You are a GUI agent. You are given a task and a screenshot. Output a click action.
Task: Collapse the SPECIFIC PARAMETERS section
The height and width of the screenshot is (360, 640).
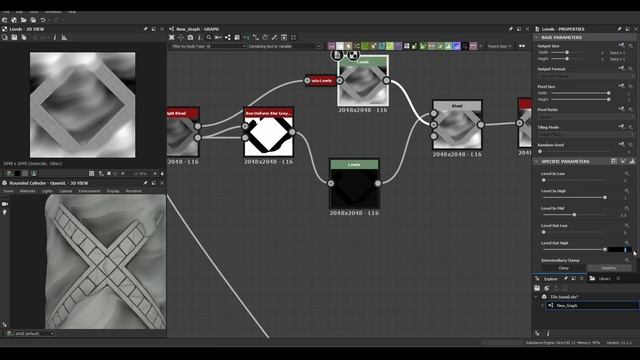tap(537, 162)
